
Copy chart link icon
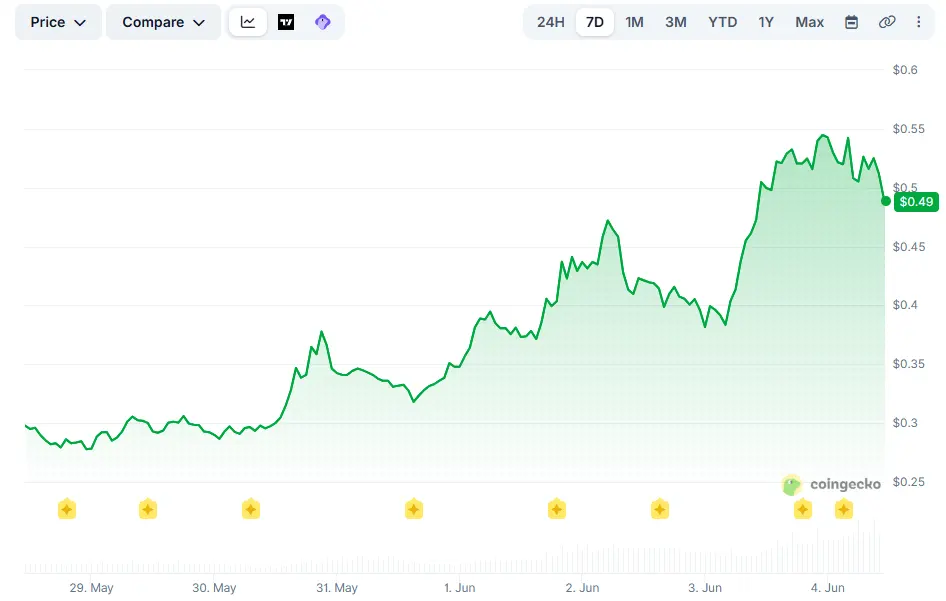(x=886, y=22)
